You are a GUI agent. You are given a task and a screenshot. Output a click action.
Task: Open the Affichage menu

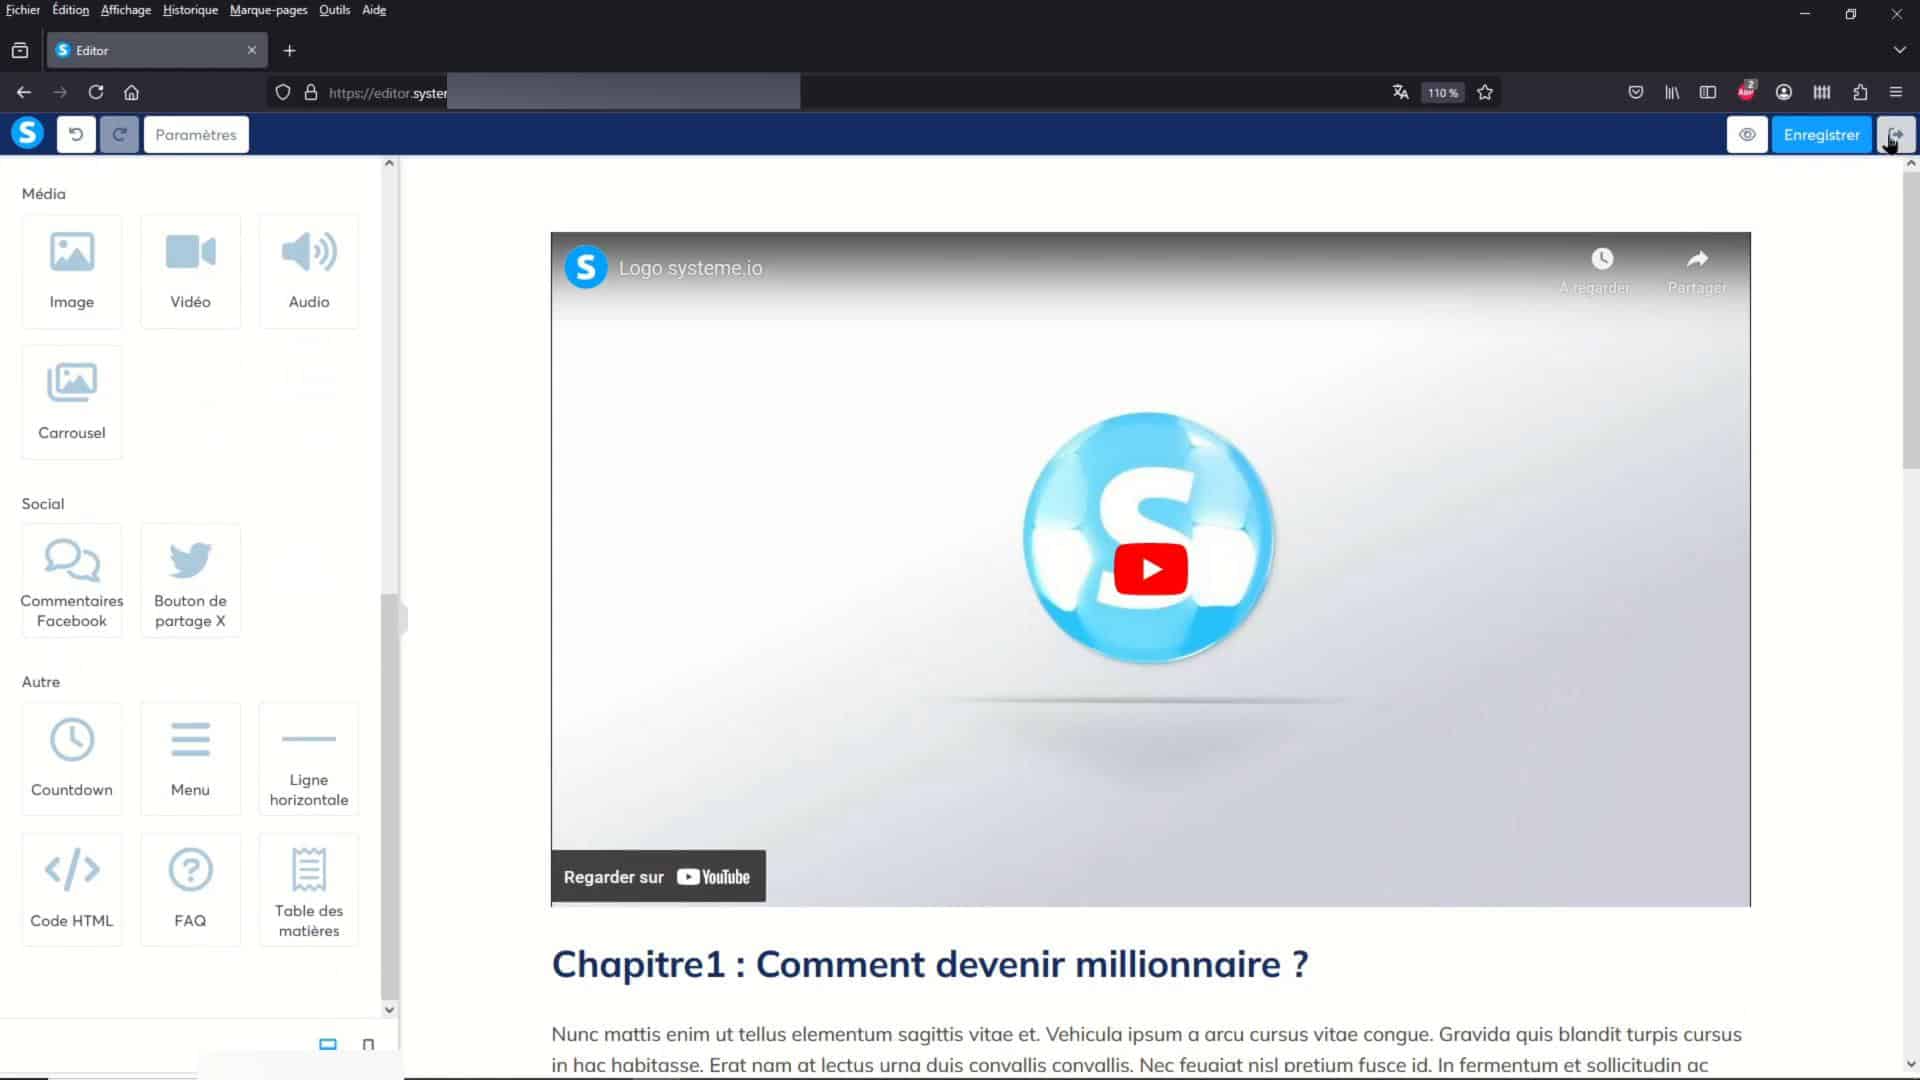pos(126,10)
